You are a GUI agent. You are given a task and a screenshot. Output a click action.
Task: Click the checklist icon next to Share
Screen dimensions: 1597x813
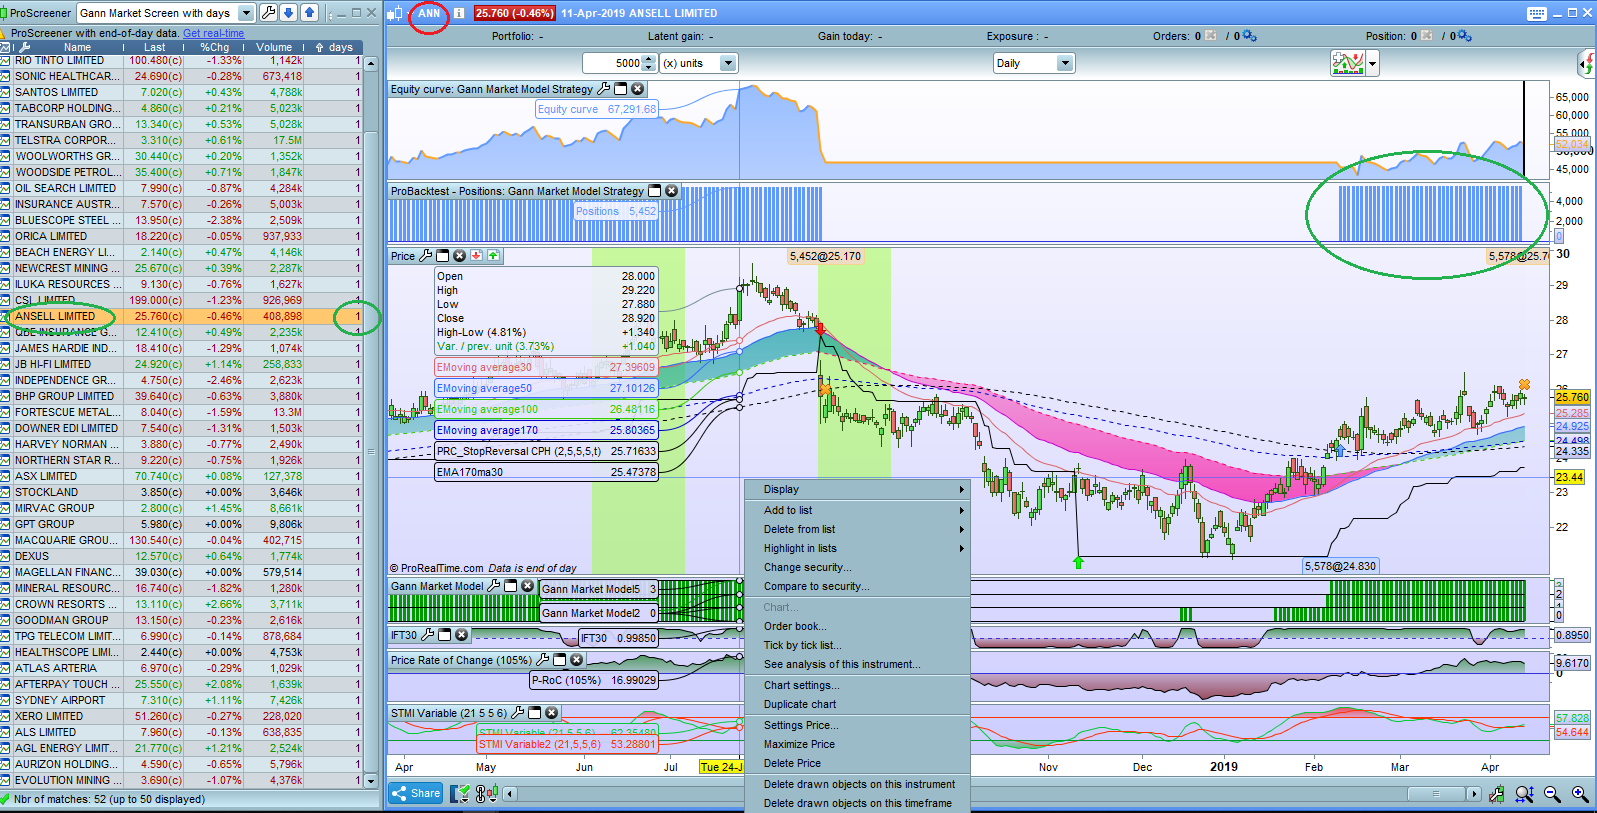pos(459,794)
